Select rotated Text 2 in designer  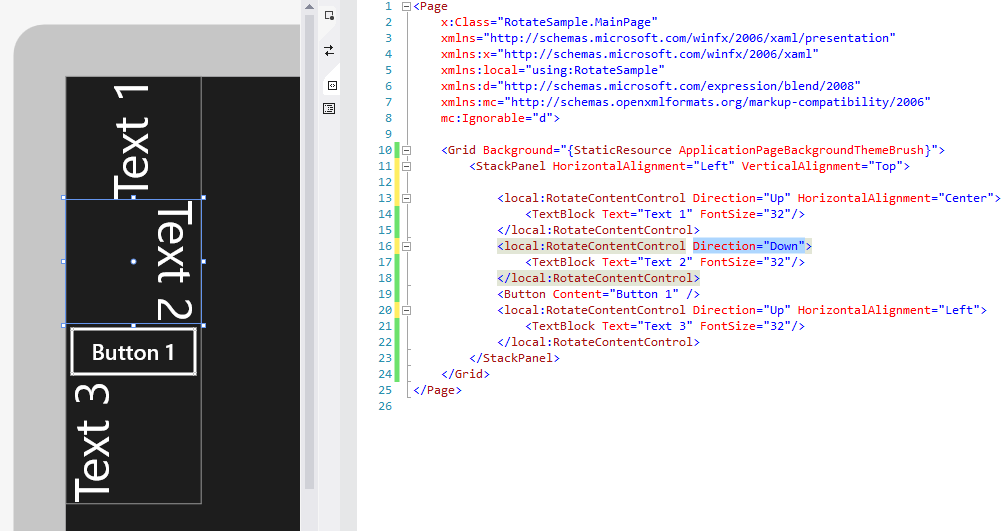(x=172, y=261)
